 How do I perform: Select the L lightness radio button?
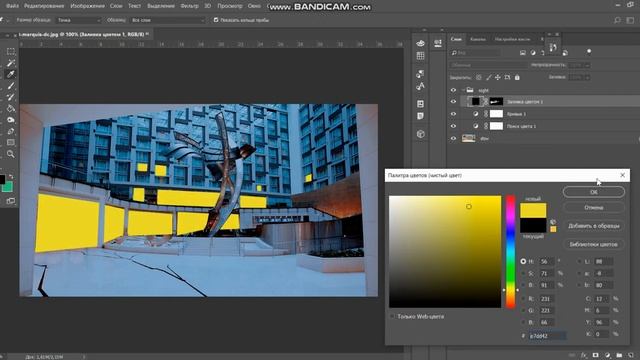pos(580,261)
